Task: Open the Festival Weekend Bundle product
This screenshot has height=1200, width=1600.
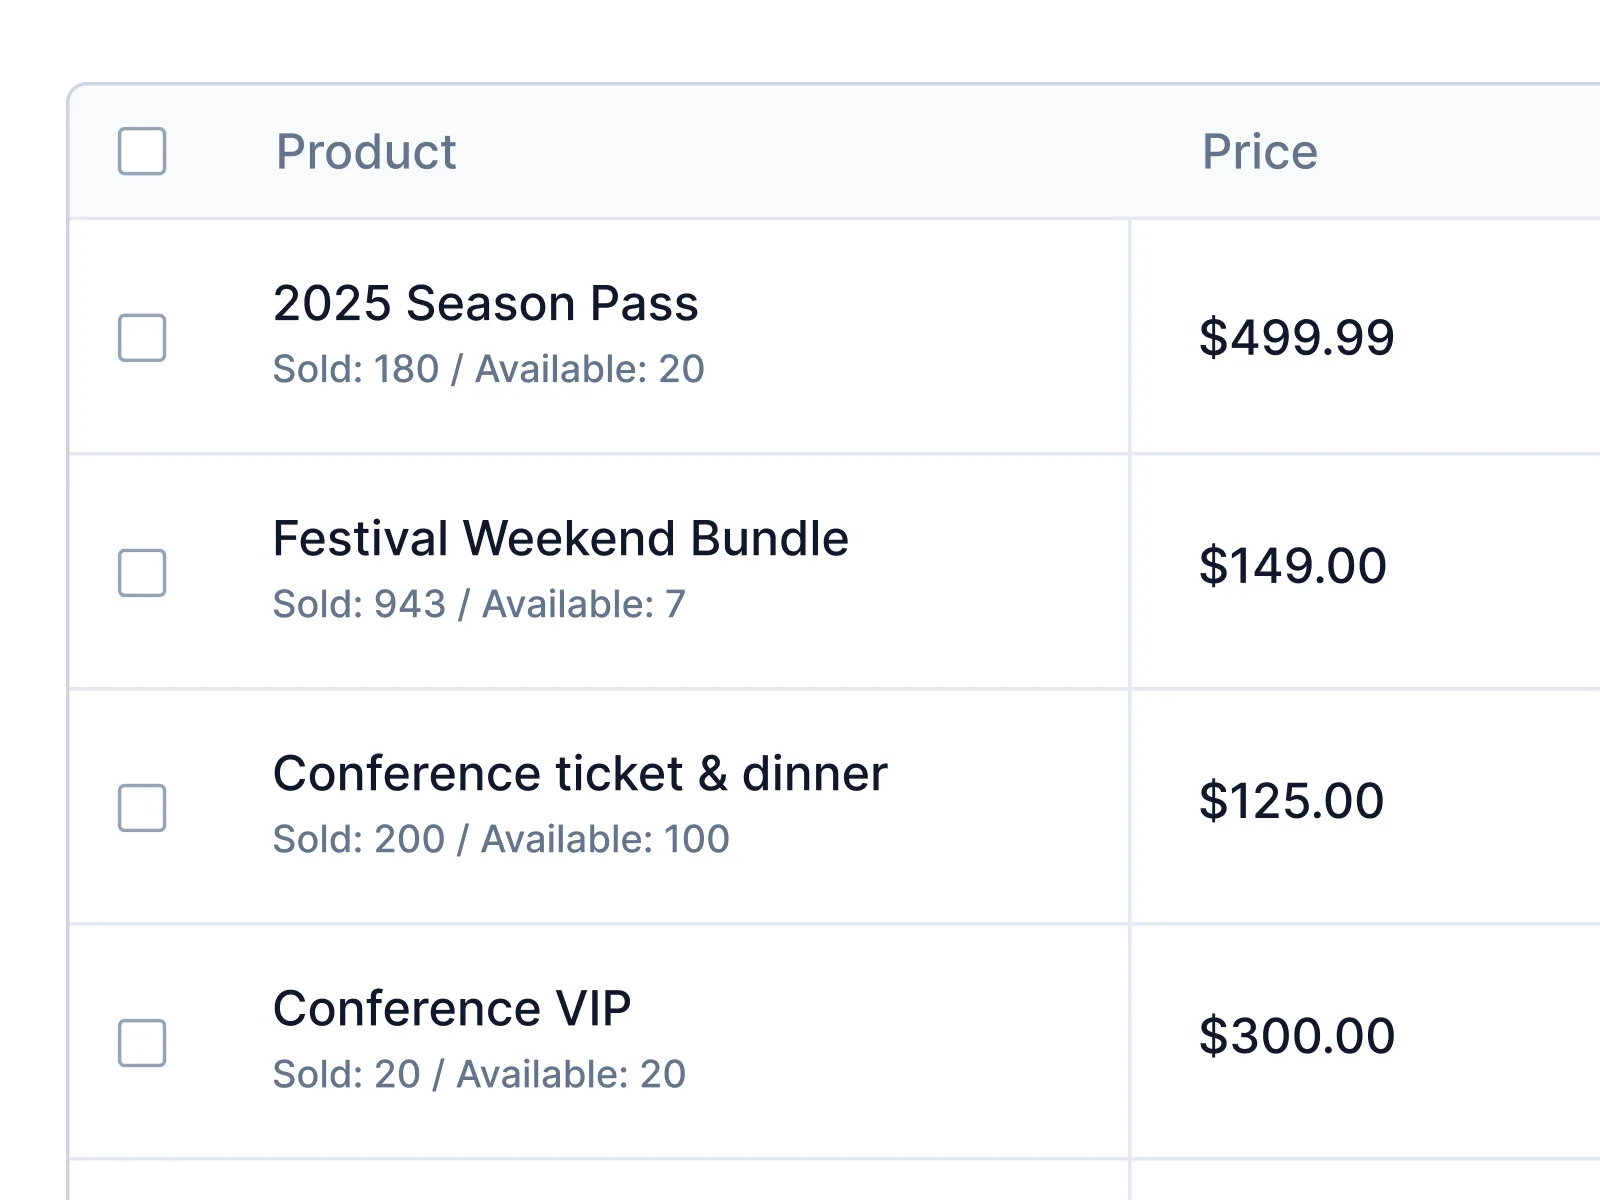Action: [560, 539]
